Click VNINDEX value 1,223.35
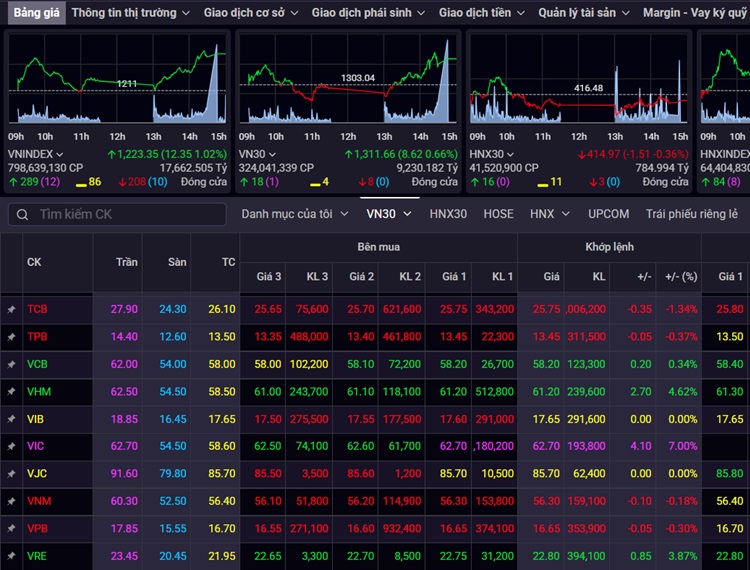This screenshot has width=750, height=570. pyautogui.click(x=138, y=154)
